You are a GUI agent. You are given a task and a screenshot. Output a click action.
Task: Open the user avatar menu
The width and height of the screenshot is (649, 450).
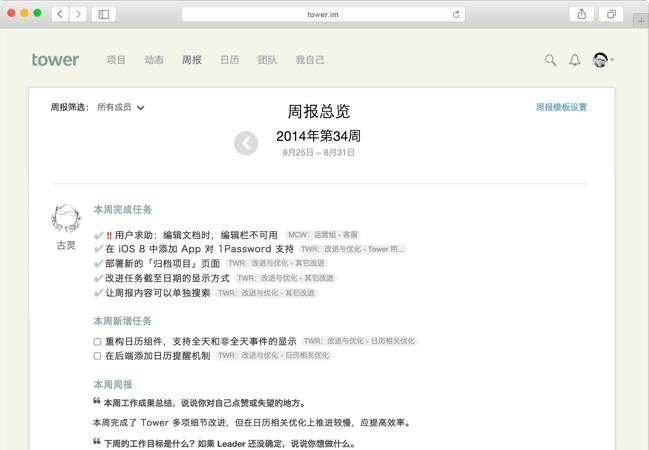point(602,60)
